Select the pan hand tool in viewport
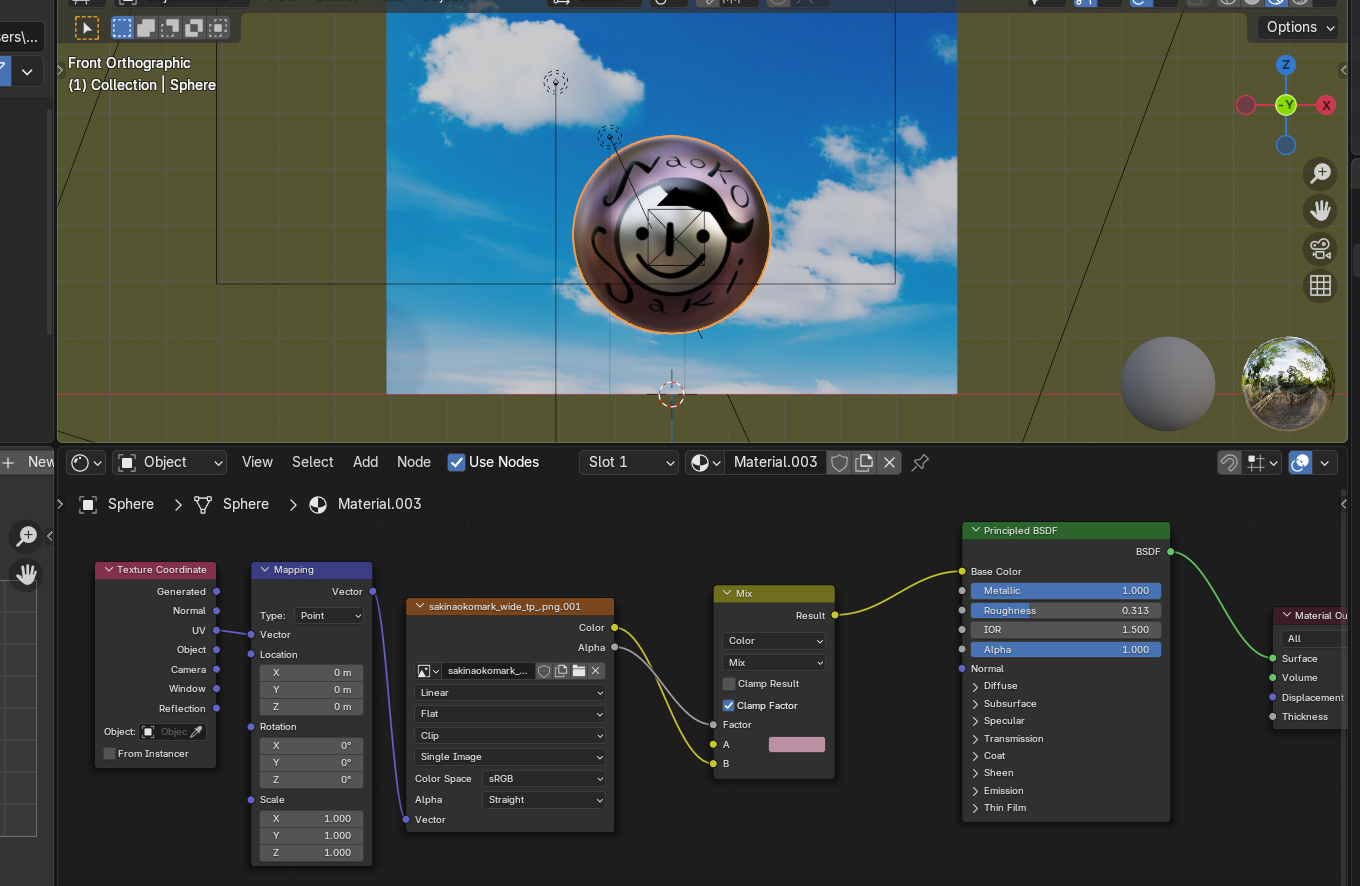Screen dimensions: 1360x886 pos(1320,210)
